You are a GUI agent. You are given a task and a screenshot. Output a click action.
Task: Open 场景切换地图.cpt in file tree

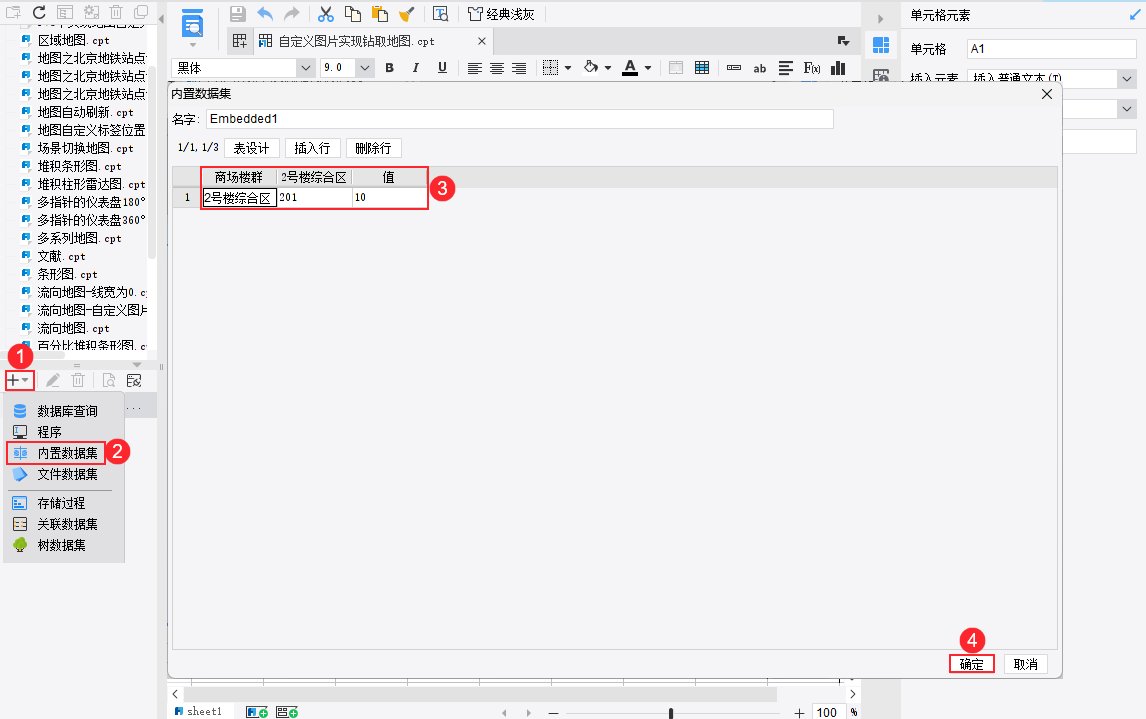85,148
